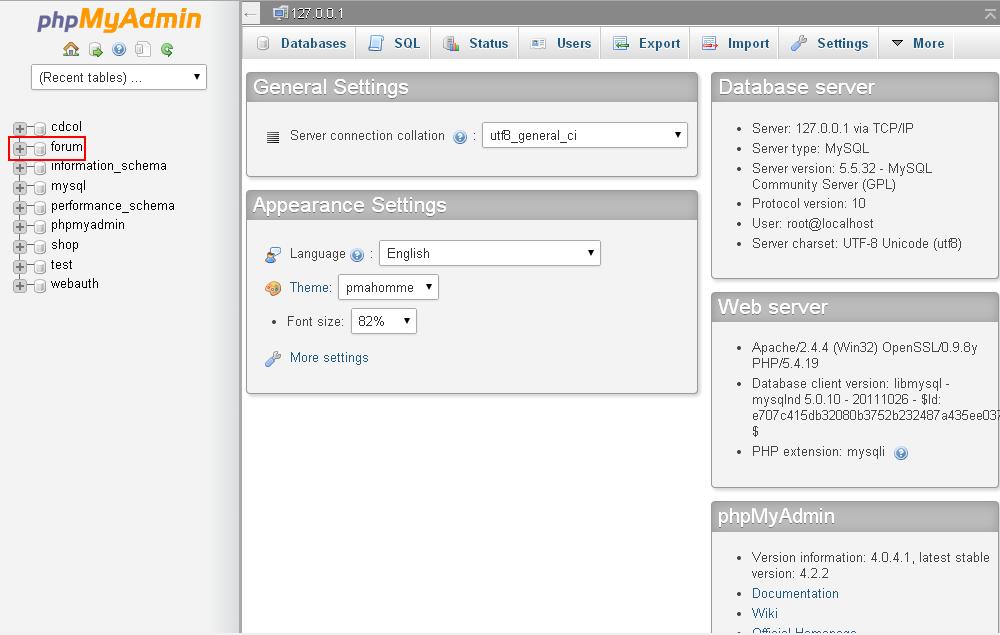Switch to the Databases tab

click(x=301, y=43)
